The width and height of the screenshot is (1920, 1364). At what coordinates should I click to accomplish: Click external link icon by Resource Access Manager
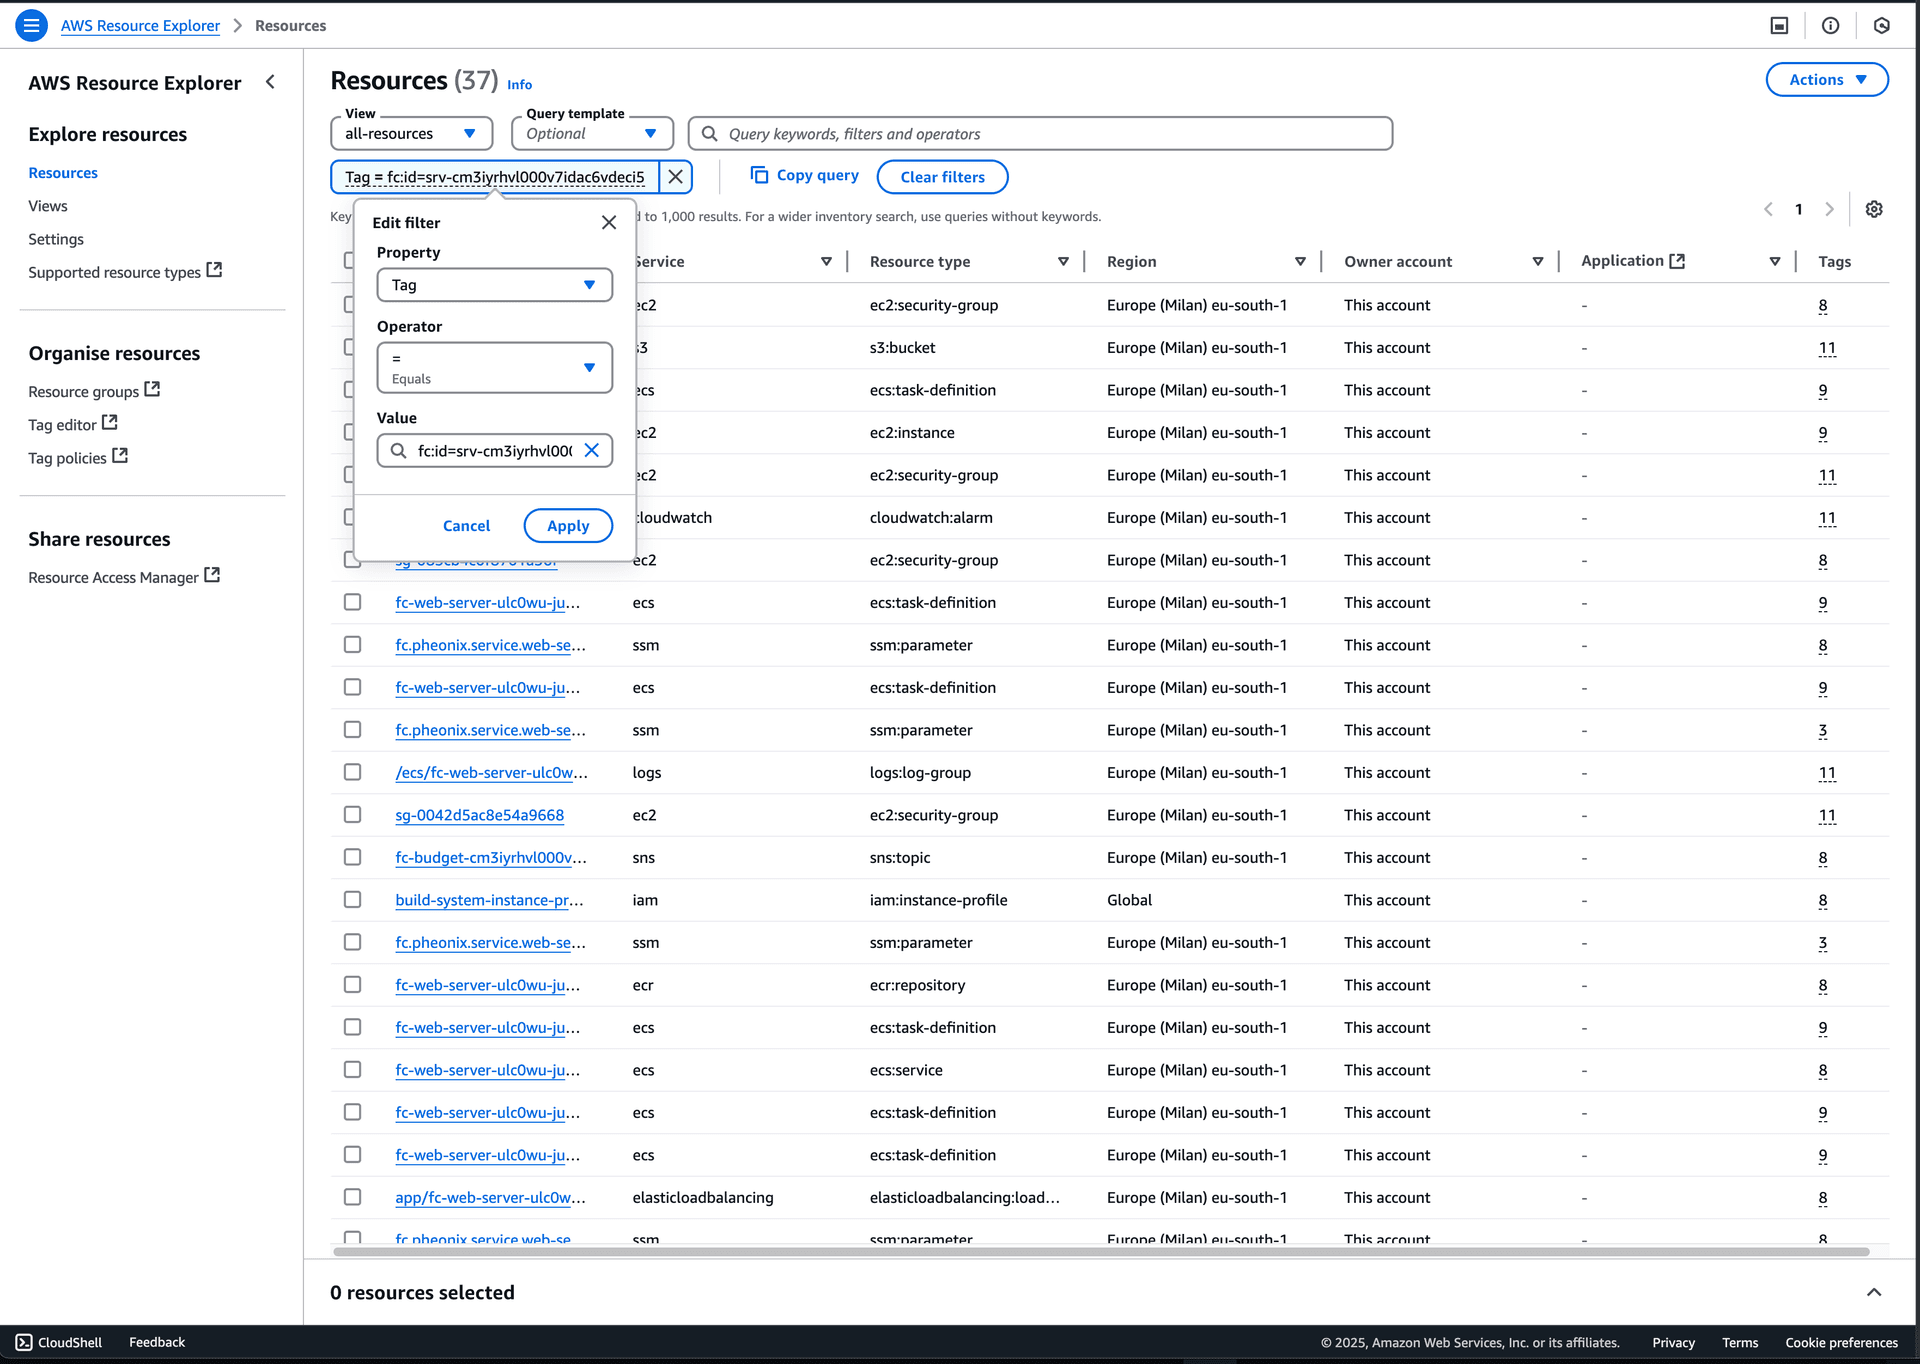tap(212, 575)
